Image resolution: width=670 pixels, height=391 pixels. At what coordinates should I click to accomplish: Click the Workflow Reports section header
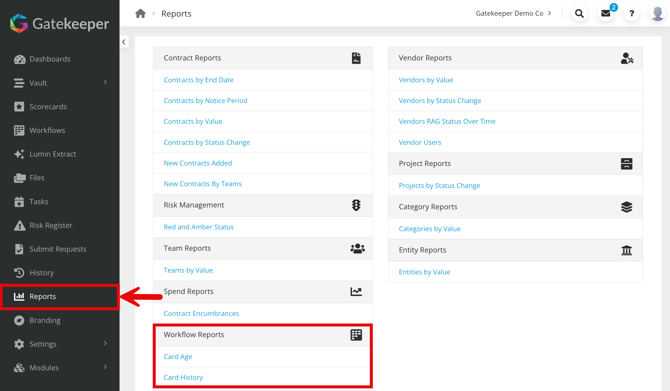click(263, 335)
